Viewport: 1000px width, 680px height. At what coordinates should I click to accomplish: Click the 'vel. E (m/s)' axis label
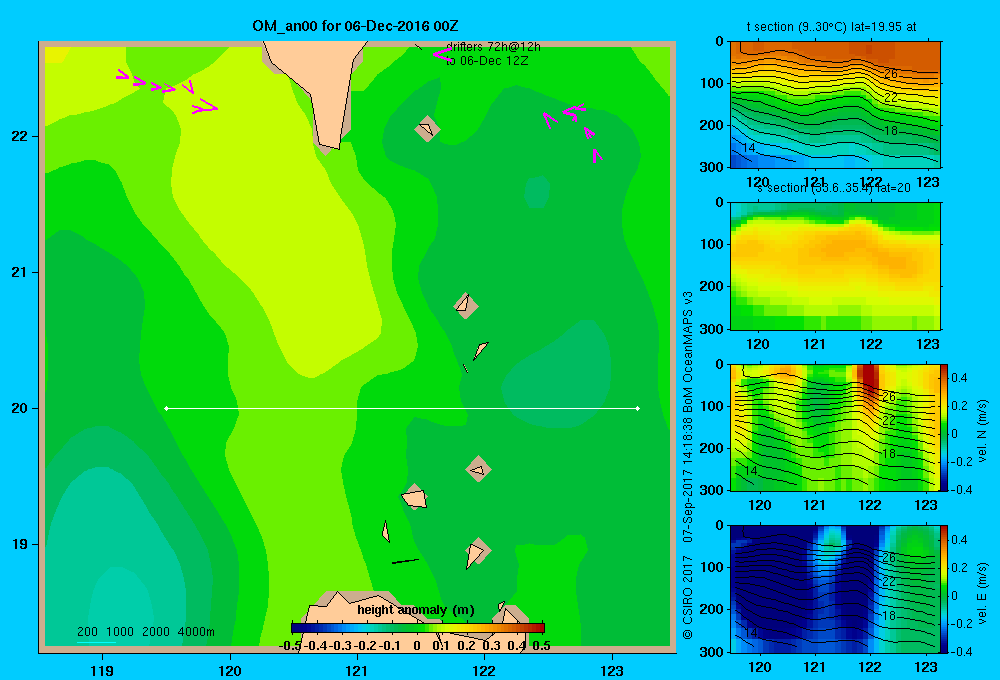[982, 593]
